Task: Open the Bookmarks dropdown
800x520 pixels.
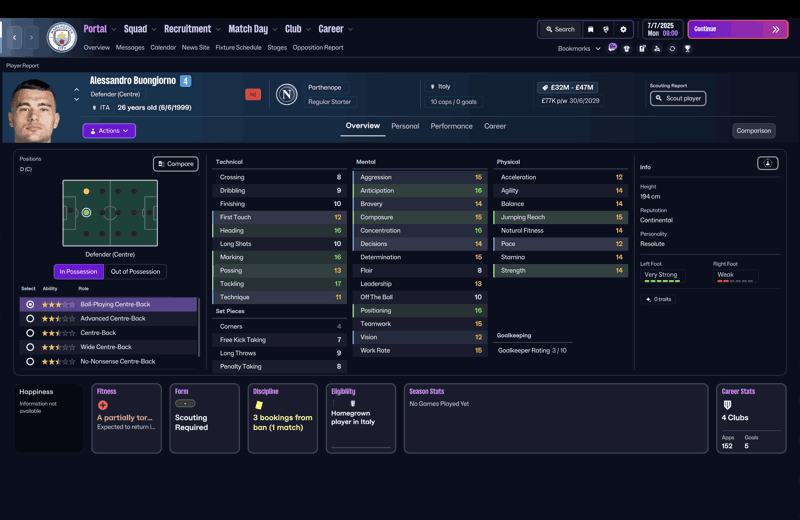Action: tap(579, 48)
